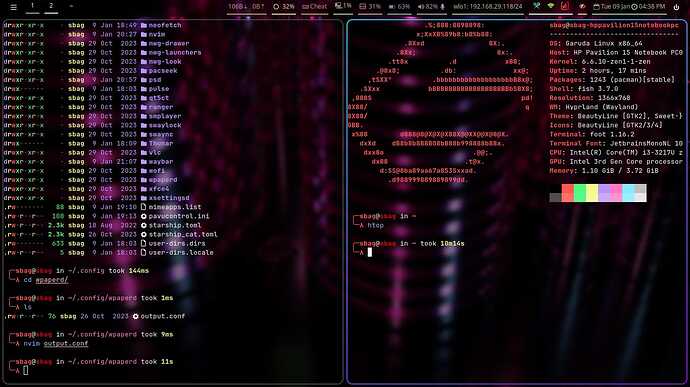Click the psd directory name
The image size is (690, 387).
coord(155,80)
